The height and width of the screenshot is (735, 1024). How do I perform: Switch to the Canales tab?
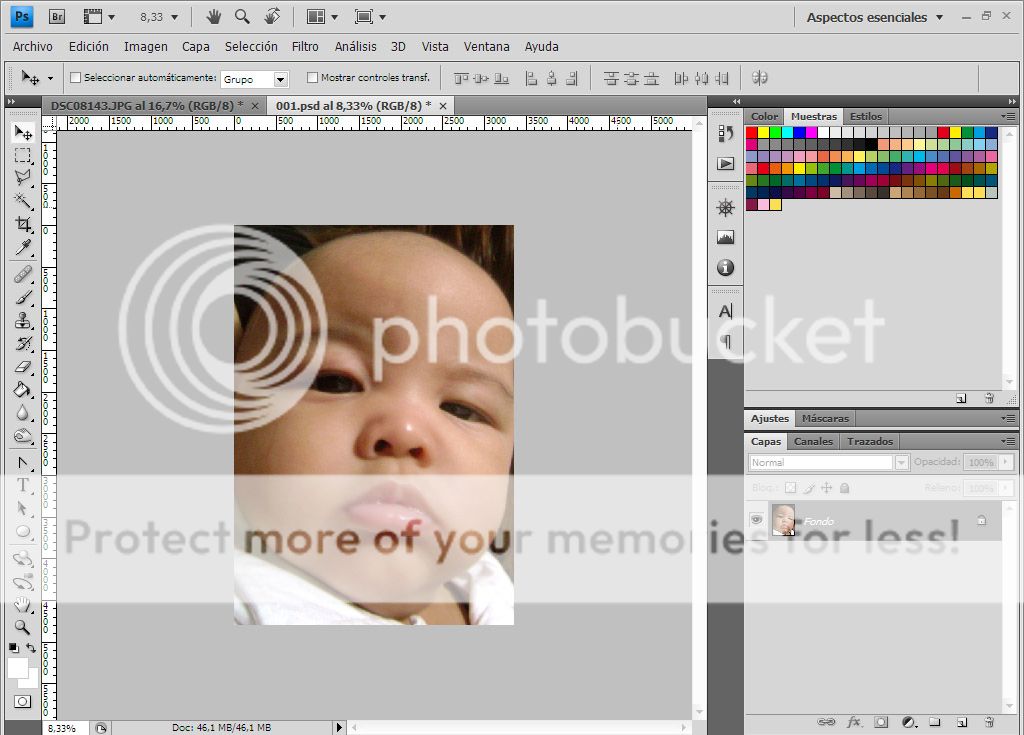pyautogui.click(x=813, y=442)
